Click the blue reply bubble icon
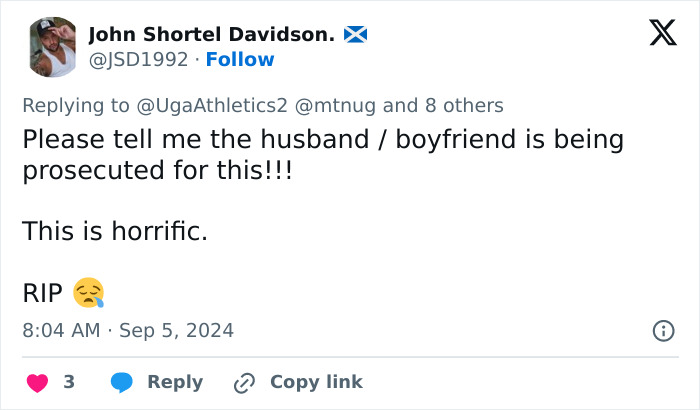 coord(122,382)
